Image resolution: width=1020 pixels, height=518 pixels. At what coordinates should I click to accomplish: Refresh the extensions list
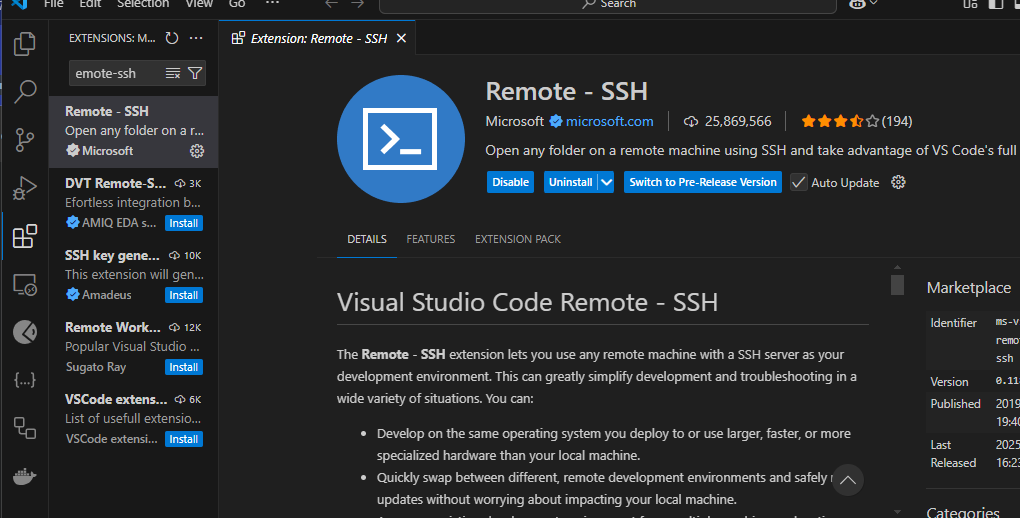pyautogui.click(x=172, y=38)
